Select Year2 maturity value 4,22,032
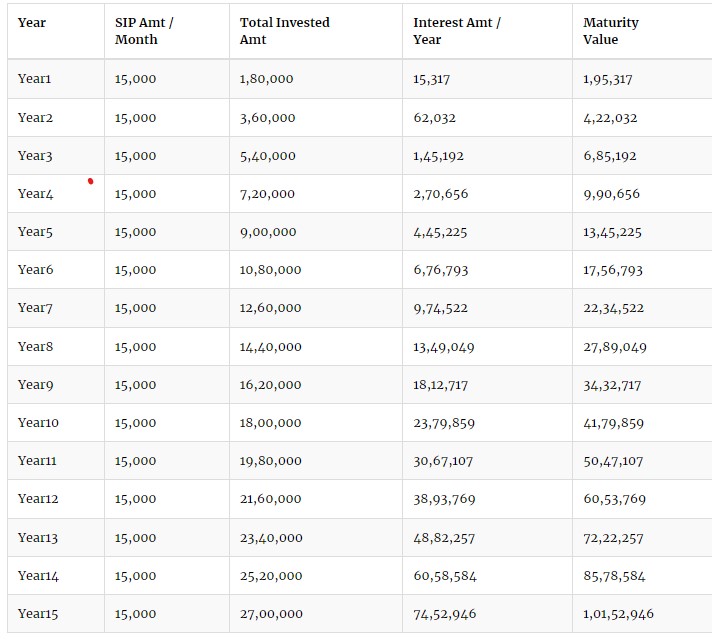 (x=610, y=118)
